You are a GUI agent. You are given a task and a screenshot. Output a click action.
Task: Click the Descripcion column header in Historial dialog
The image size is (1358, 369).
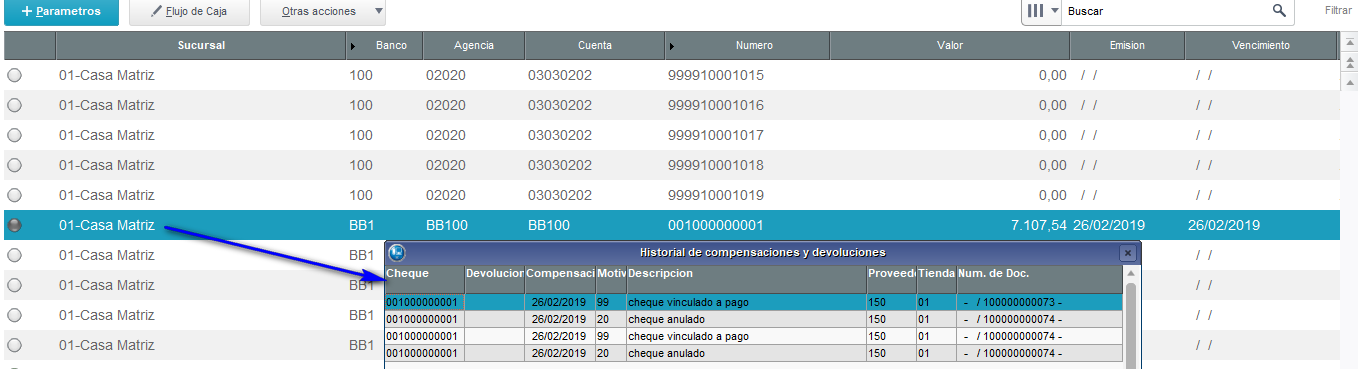(x=746, y=279)
